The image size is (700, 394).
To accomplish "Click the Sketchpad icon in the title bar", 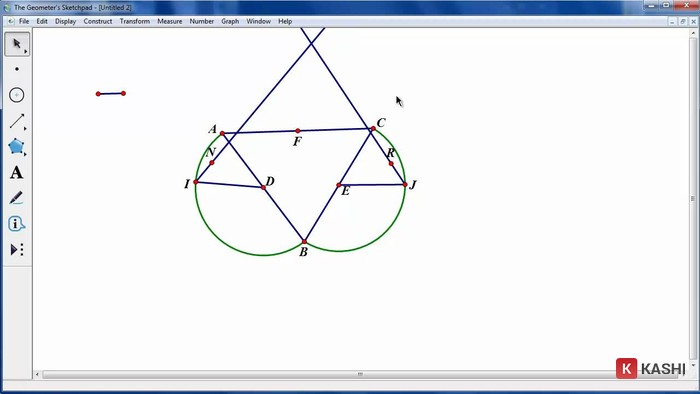I will coord(7,8).
